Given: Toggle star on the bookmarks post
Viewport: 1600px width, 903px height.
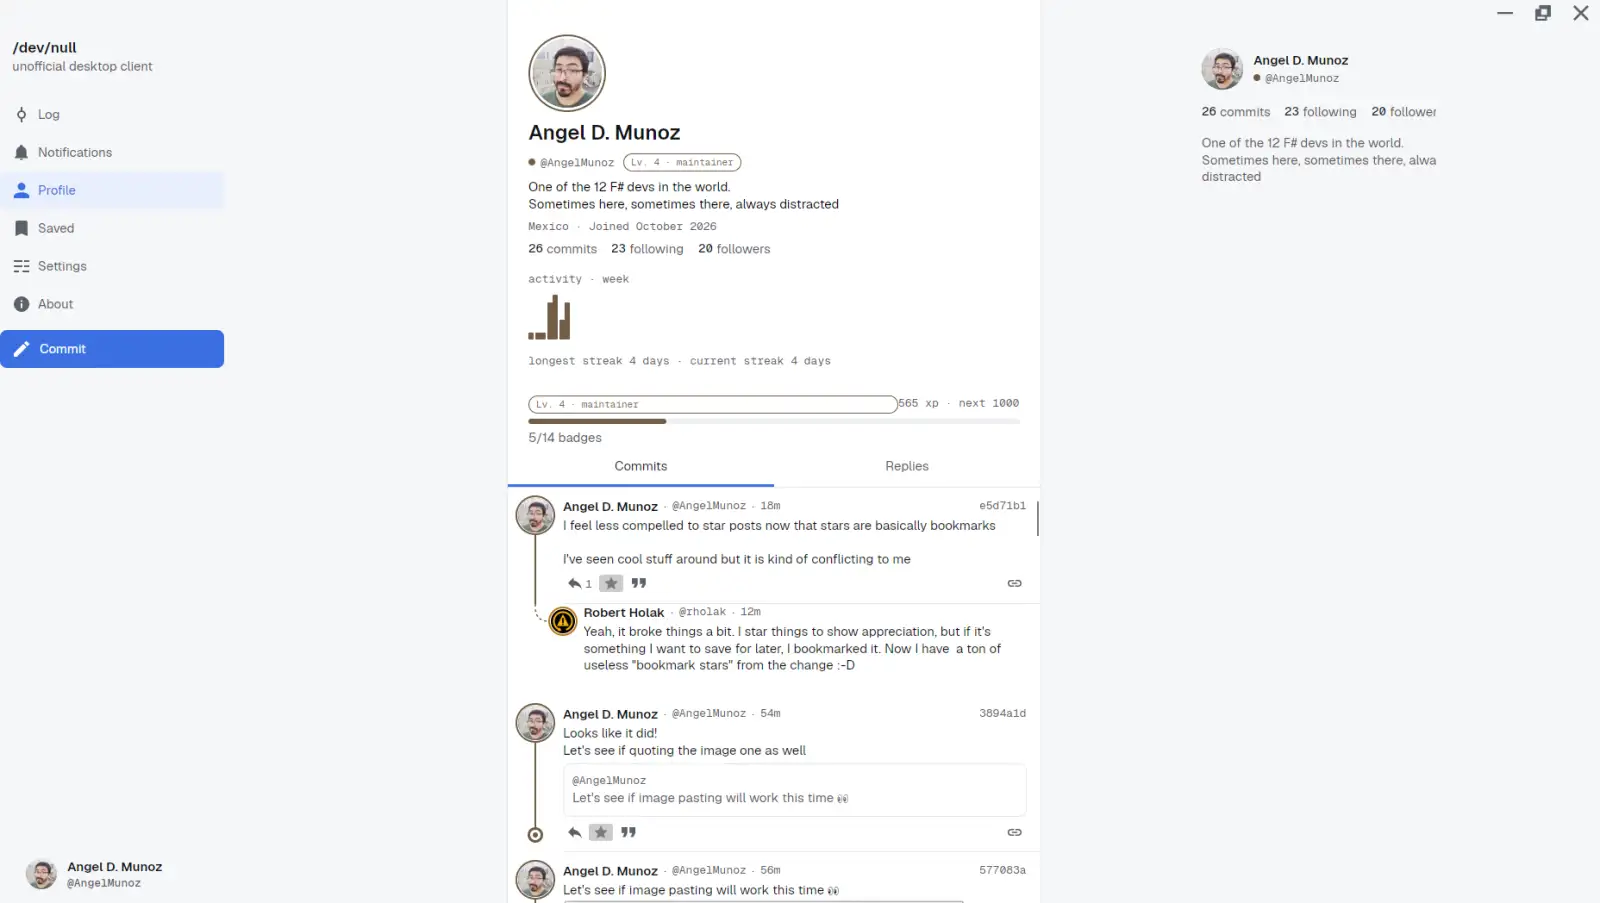Looking at the screenshot, I should tap(611, 583).
